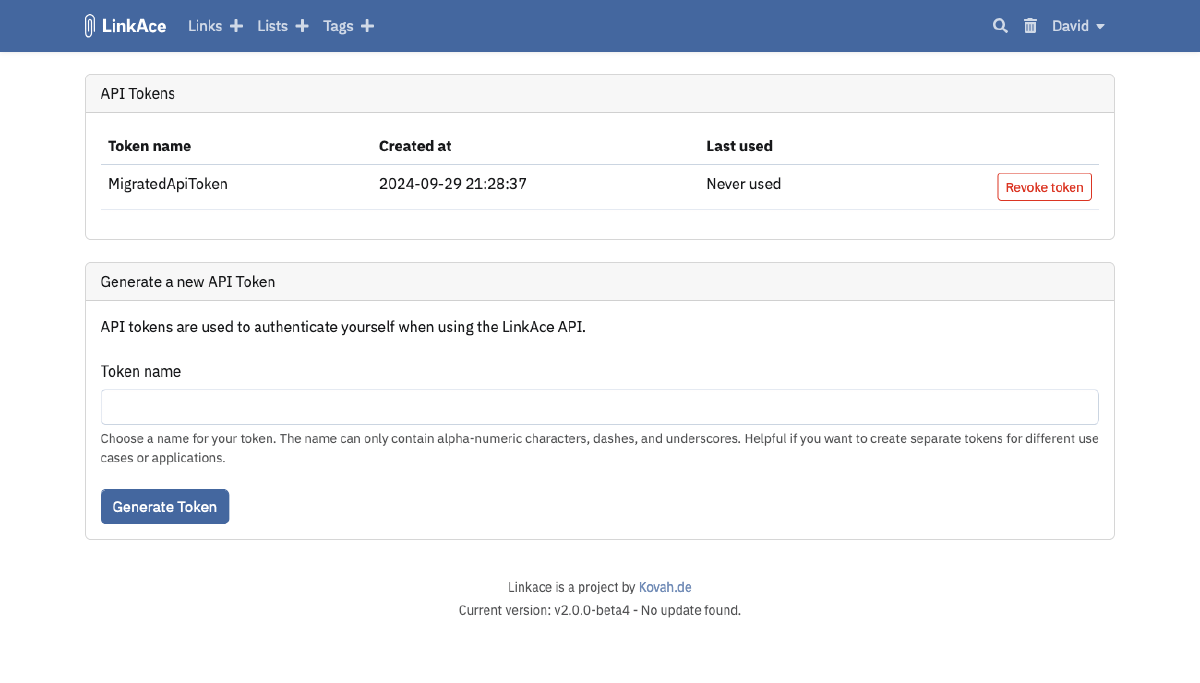The width and height of the screenshot is (1200, 683).
Task: Click the plus icon beside Lists
Action: pyautogui.click(x=302, y=25)
